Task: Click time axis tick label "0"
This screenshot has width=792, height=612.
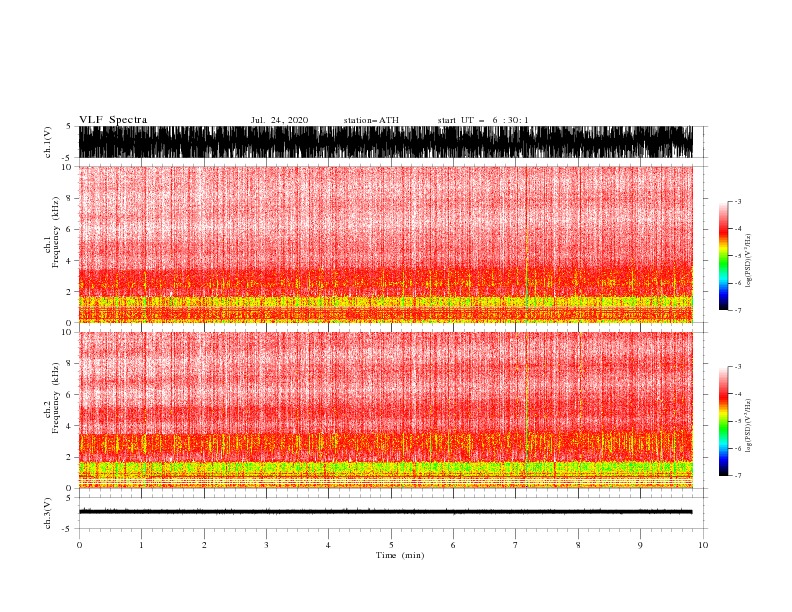Action: click(x=79, y=545)
